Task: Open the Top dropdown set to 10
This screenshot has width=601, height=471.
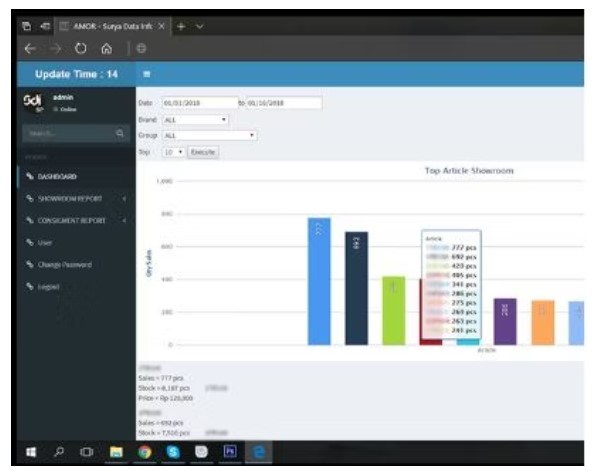Action: [x=173, y=152]
